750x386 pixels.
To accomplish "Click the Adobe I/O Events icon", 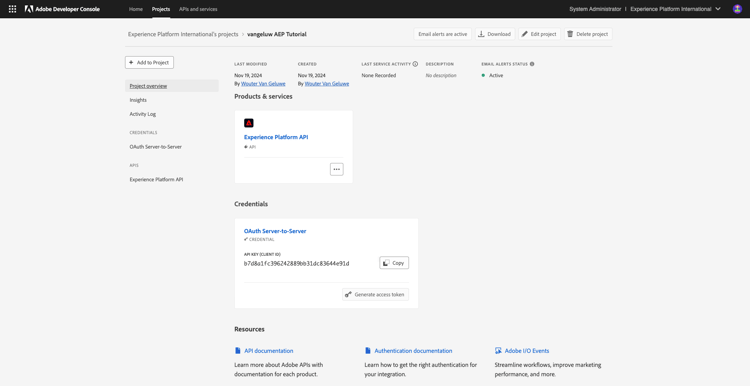I will 498,351.
